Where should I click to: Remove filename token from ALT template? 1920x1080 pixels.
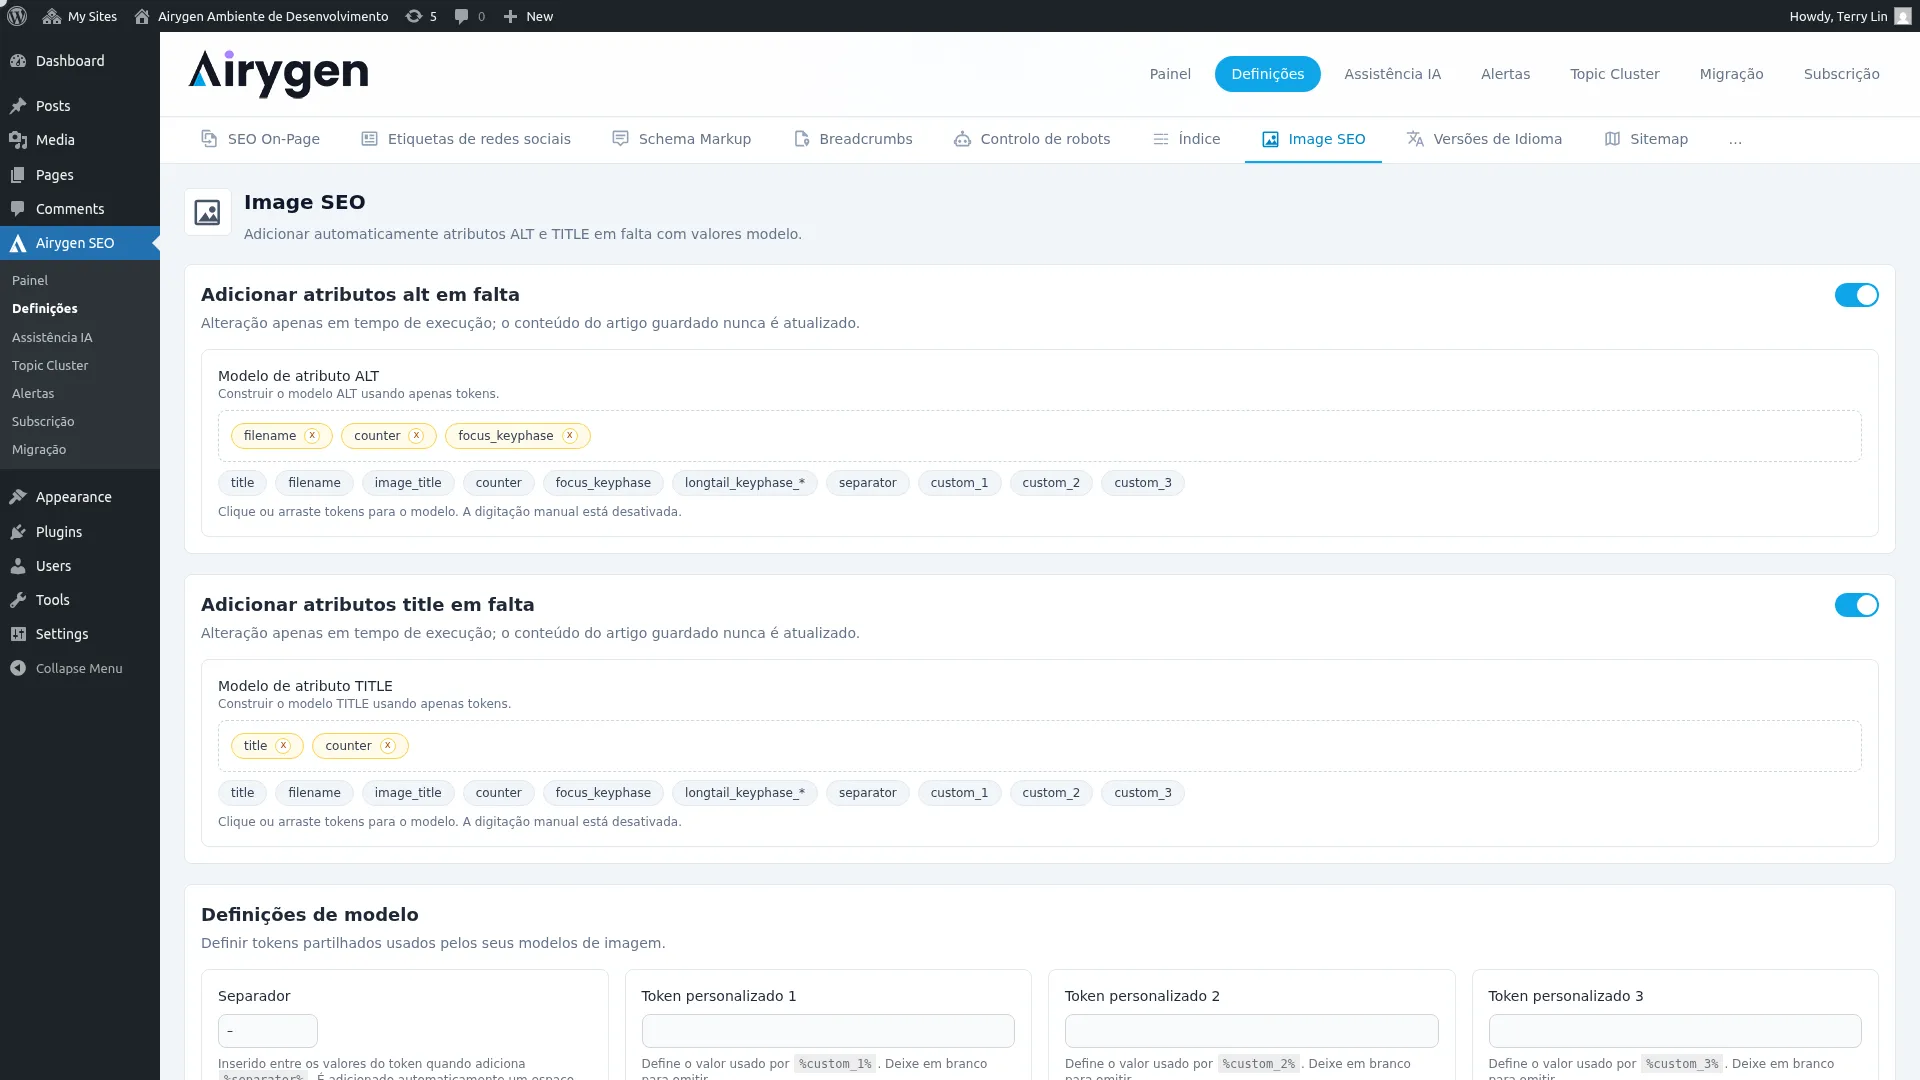pos(312,436)
